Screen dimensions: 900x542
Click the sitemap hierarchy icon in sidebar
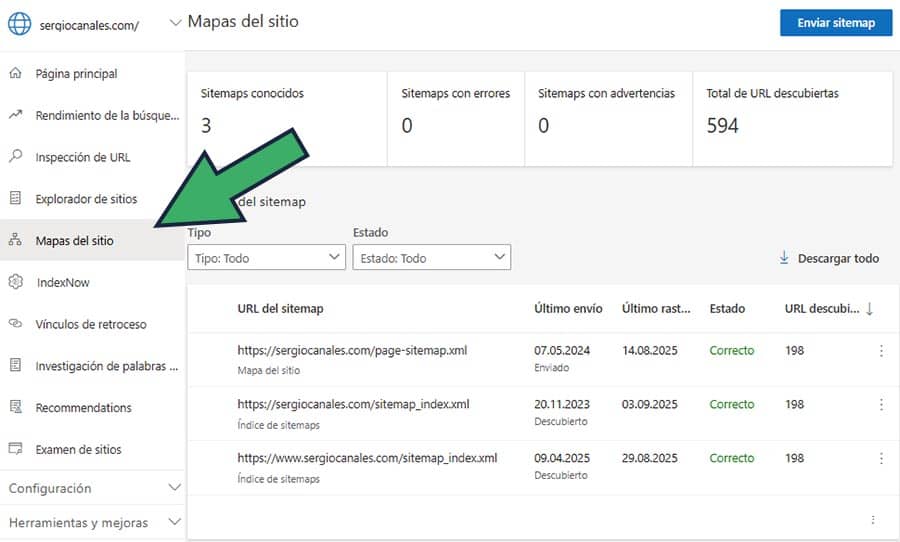15,239
